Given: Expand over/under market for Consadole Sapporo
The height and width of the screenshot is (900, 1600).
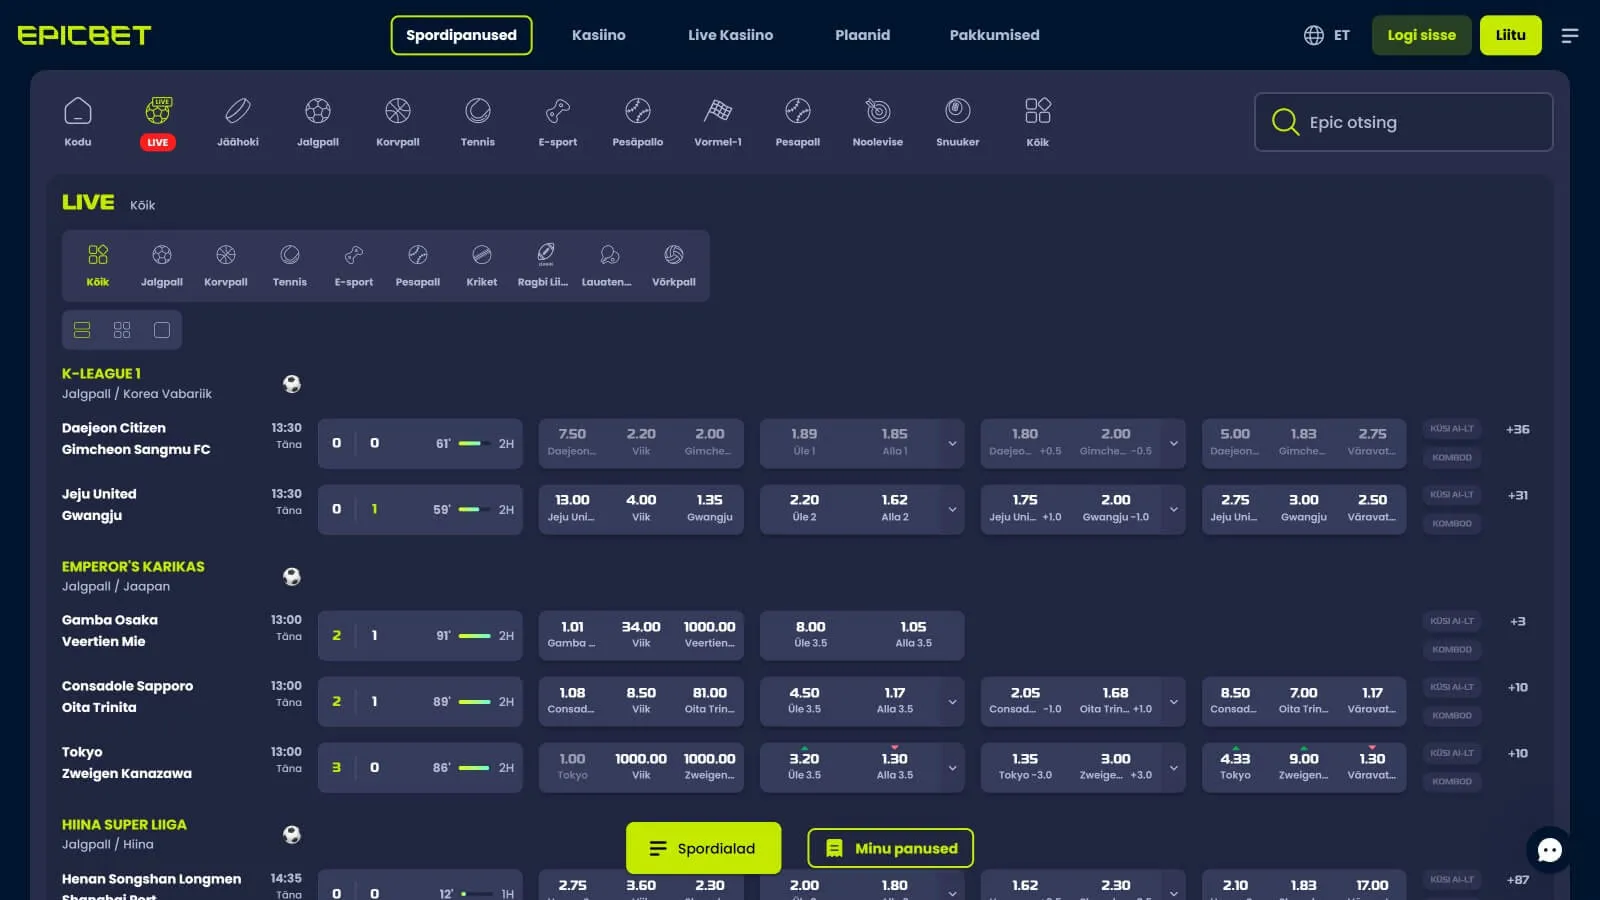Looking at the screenshot, I should tap(952, 701).
